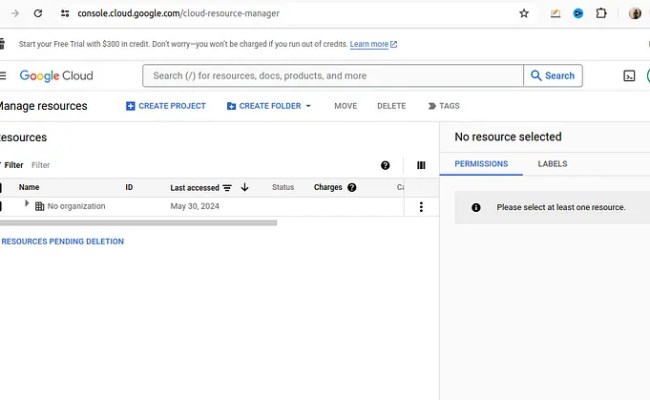Click the Status column header
The height and width of the screenshot is (400, 650).
[283, 187]
